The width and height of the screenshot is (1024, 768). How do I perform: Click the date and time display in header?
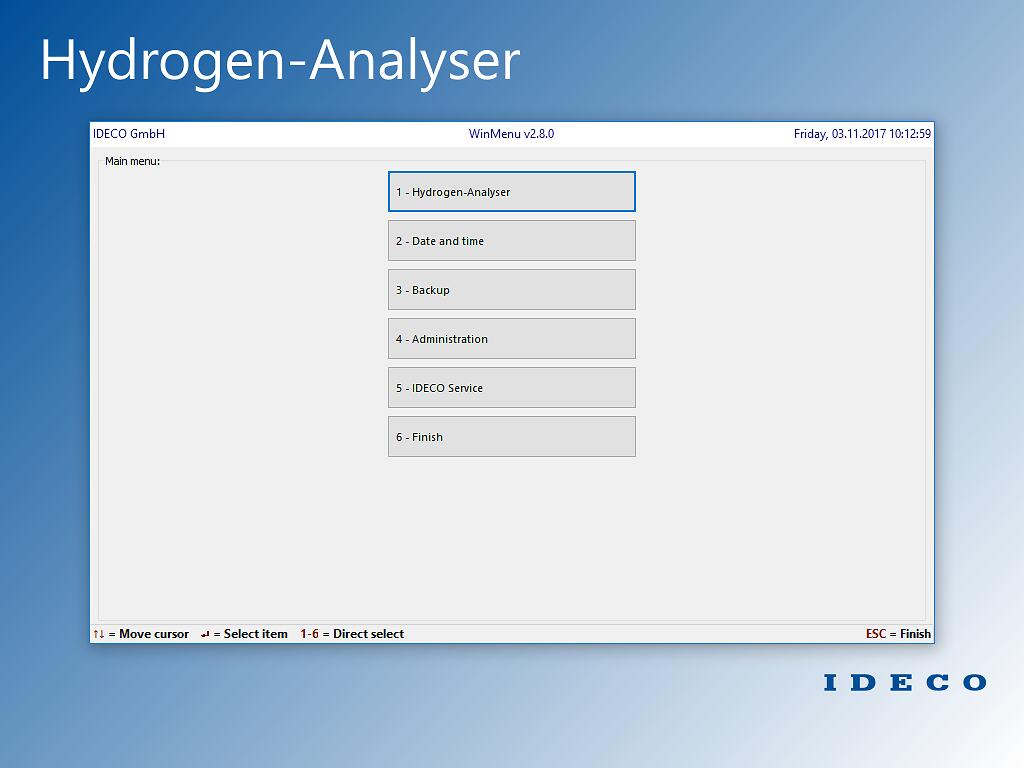(x=862, y=134)
